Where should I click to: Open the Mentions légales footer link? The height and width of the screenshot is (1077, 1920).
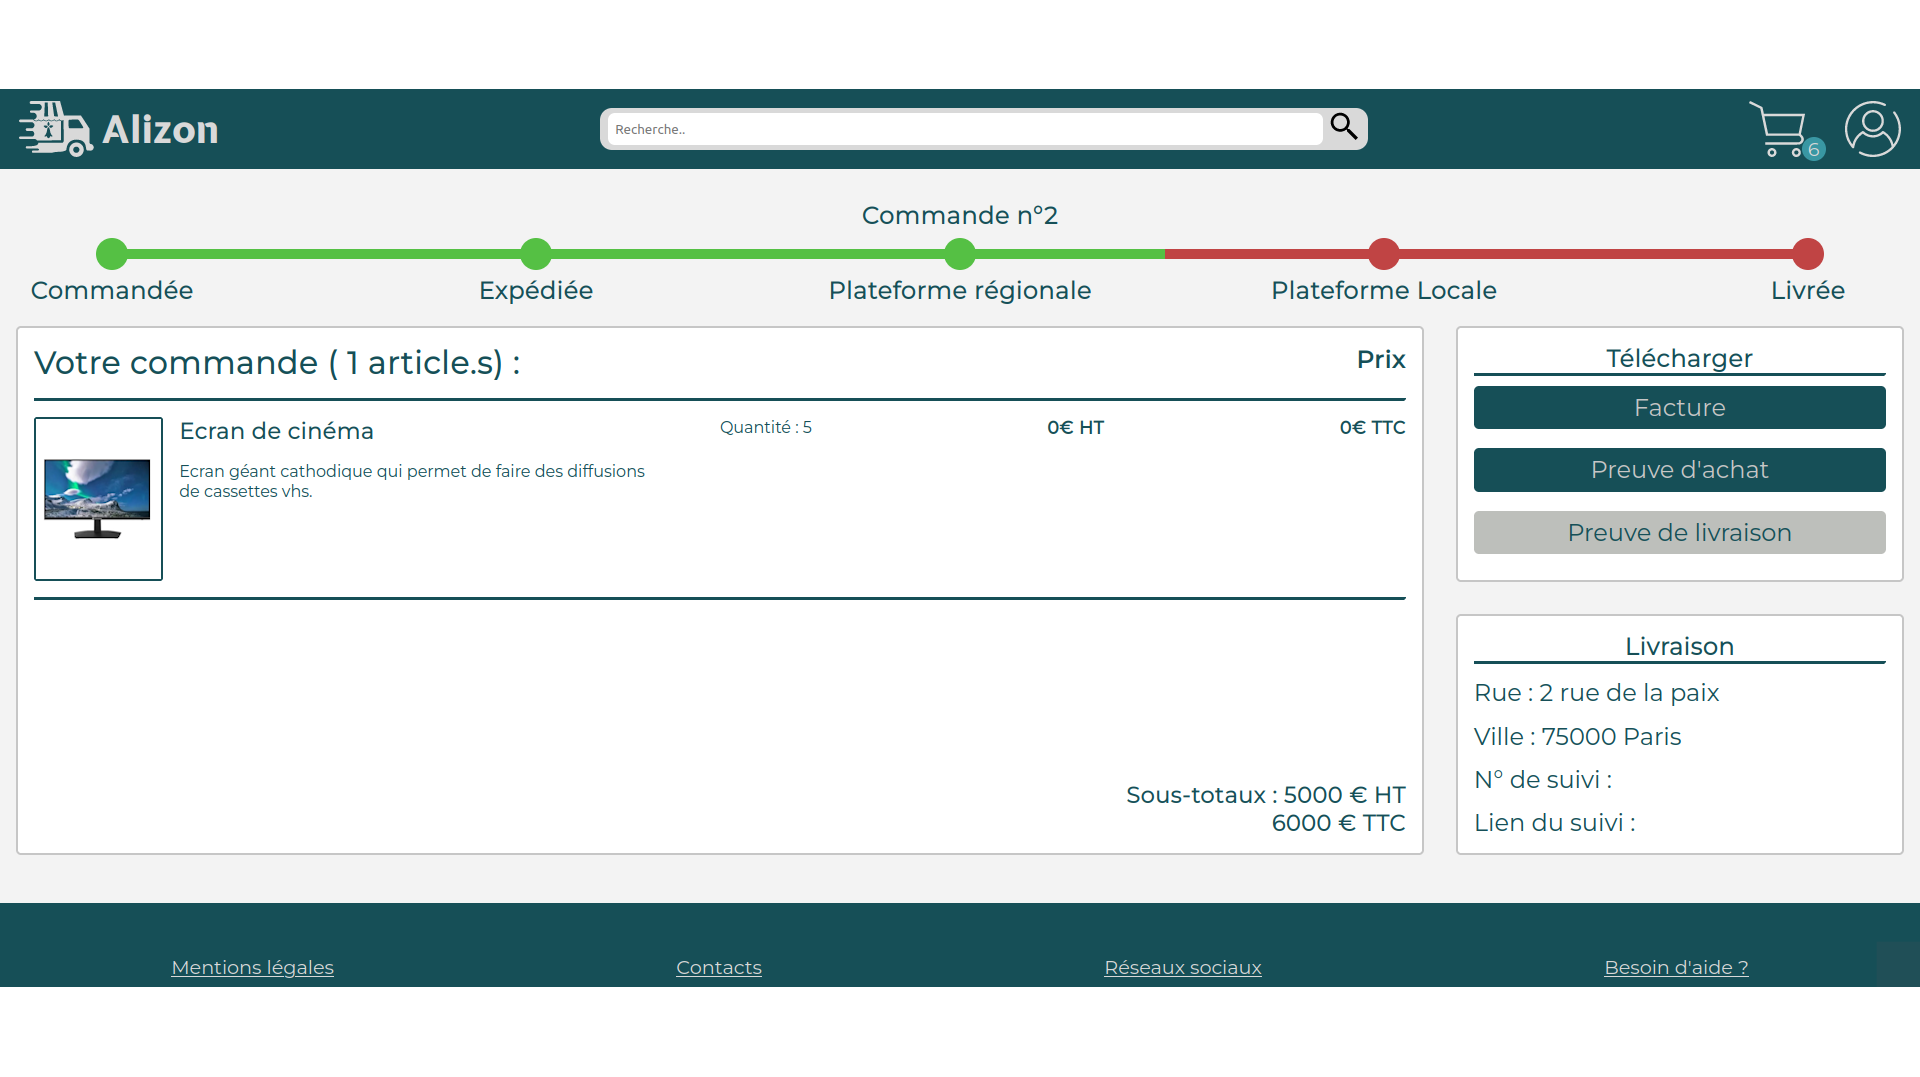tap(252, 967)
